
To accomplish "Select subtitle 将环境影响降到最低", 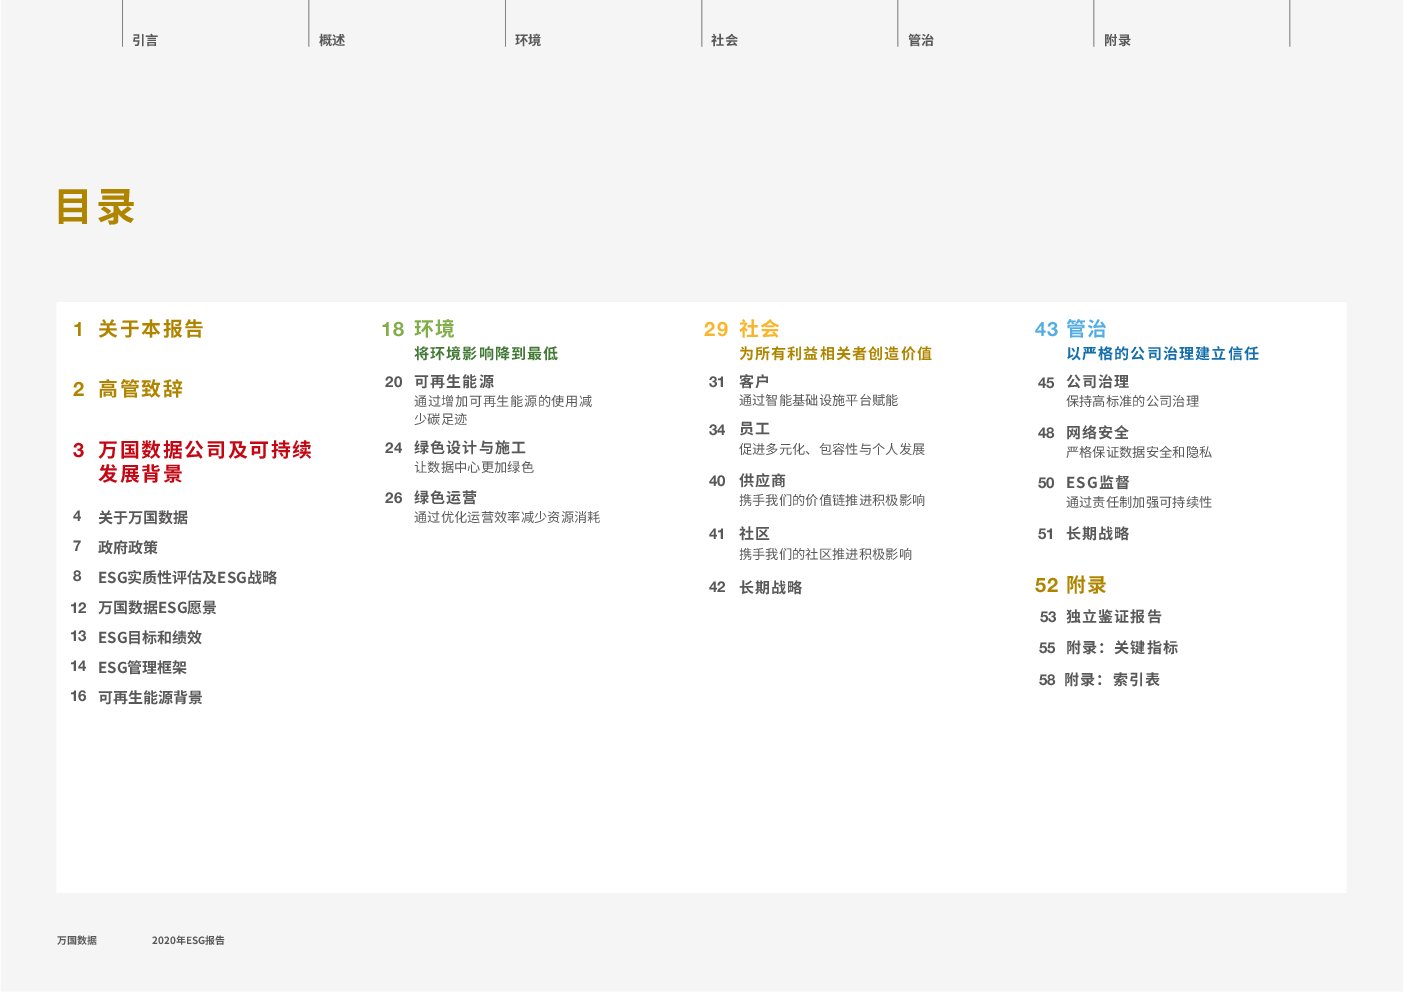I will pyautogui.click(x=486, y=354).
